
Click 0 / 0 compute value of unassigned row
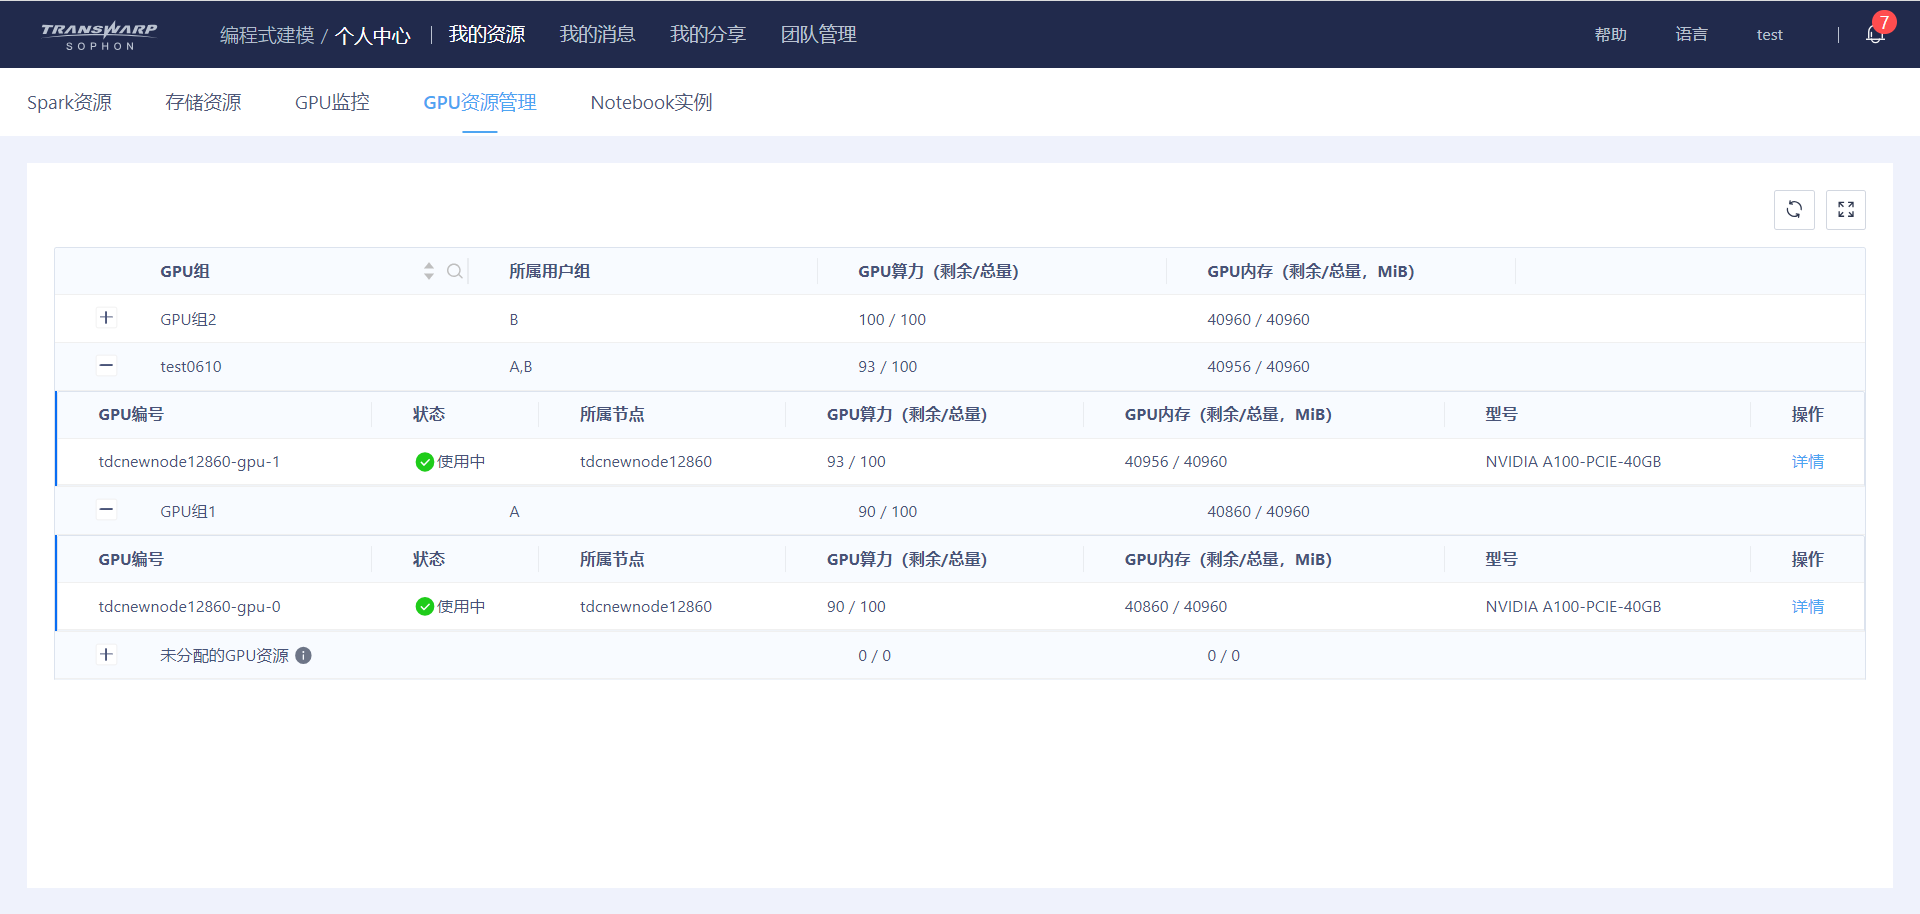[874, 656]
